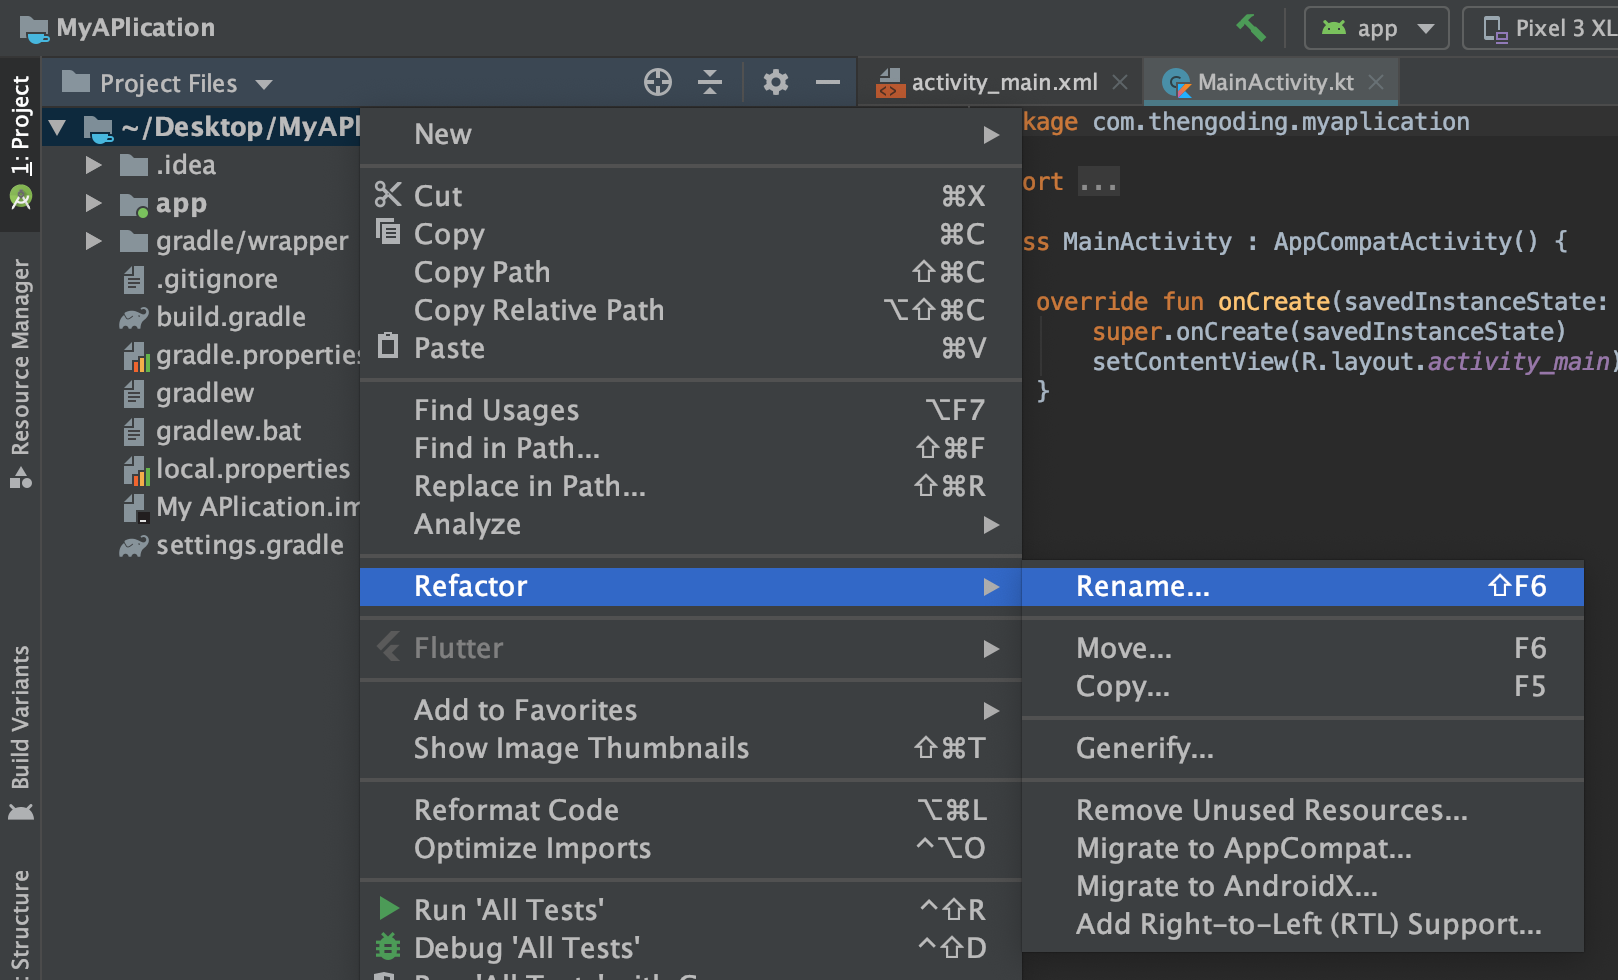Choose Find Usages
1618x980 pixels.
pos(690,410)
